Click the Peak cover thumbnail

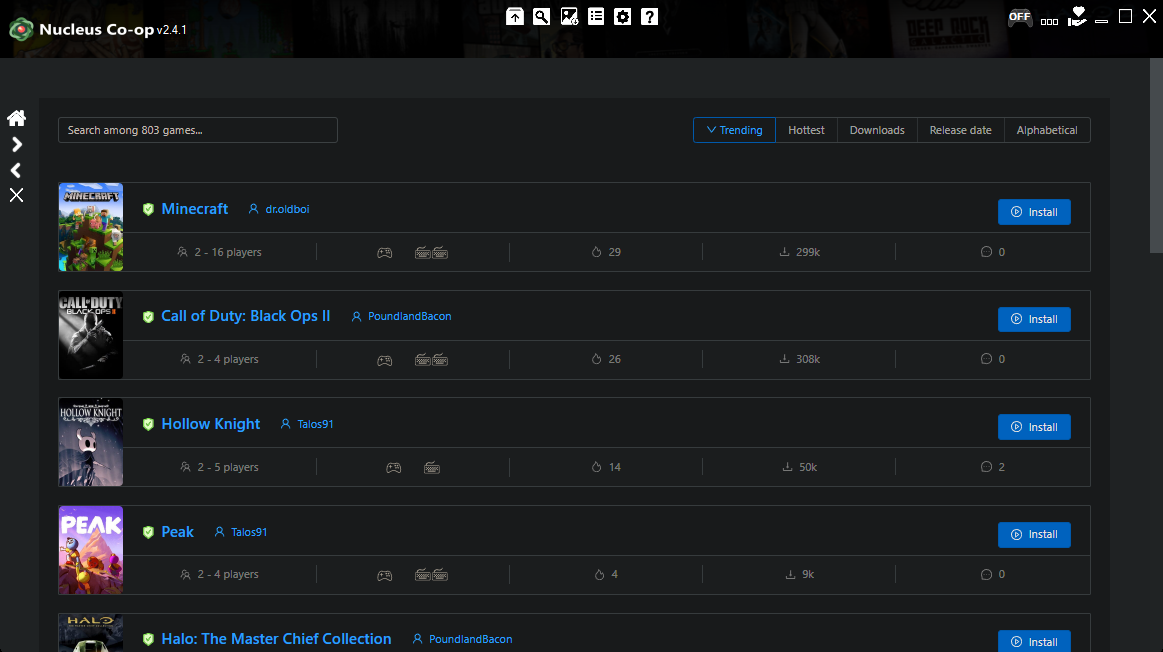point(90,550)
